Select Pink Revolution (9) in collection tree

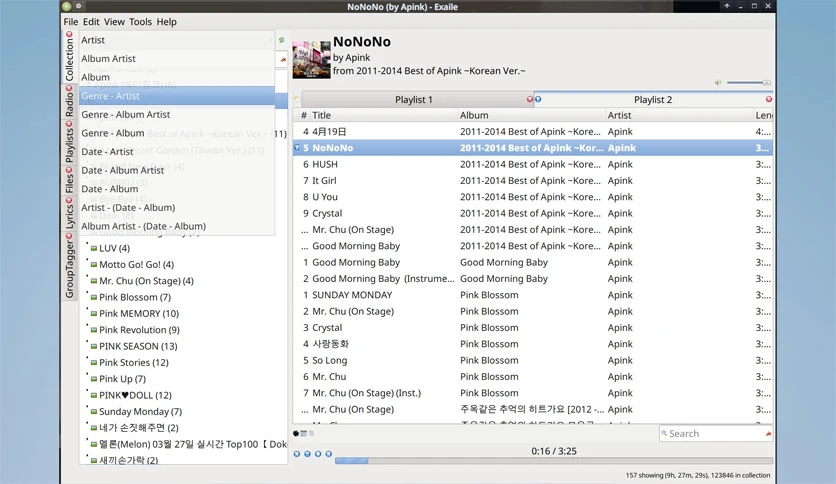pos(139,330)
